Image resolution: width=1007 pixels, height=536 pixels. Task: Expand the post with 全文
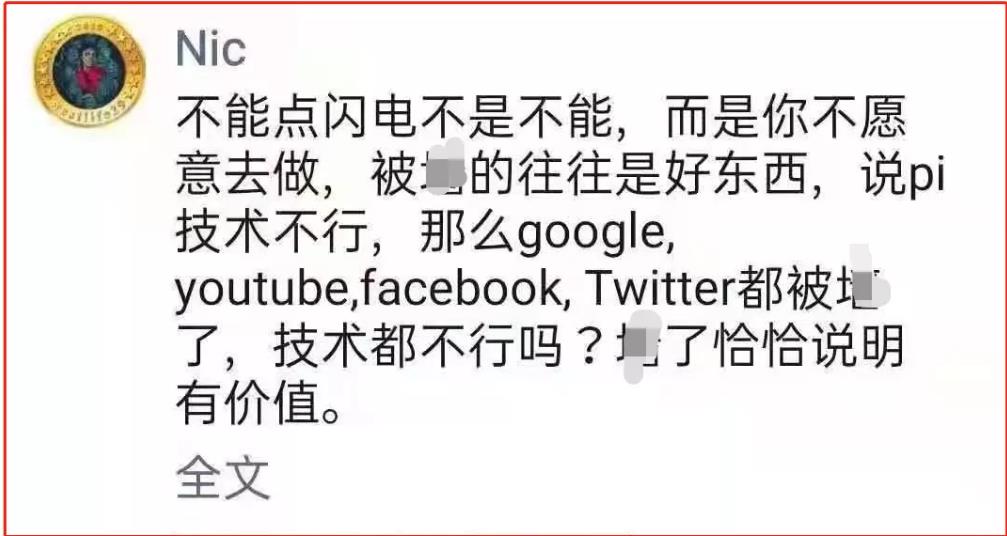pos(223,478)
